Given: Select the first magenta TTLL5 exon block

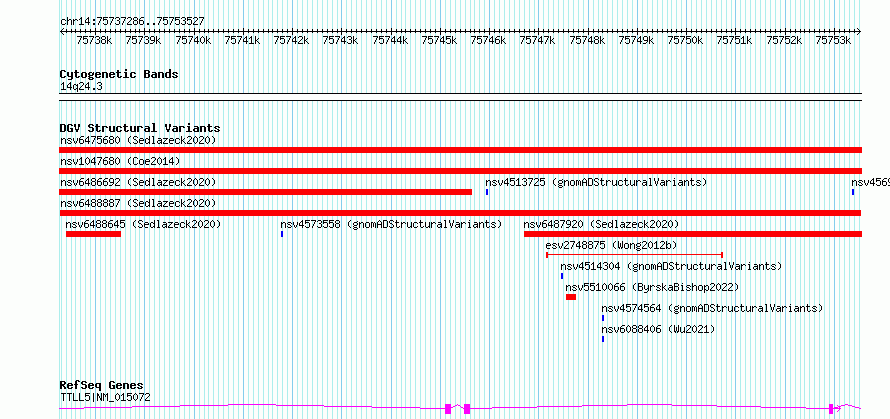Looking at the screenshot, I should tap(448, 408).
